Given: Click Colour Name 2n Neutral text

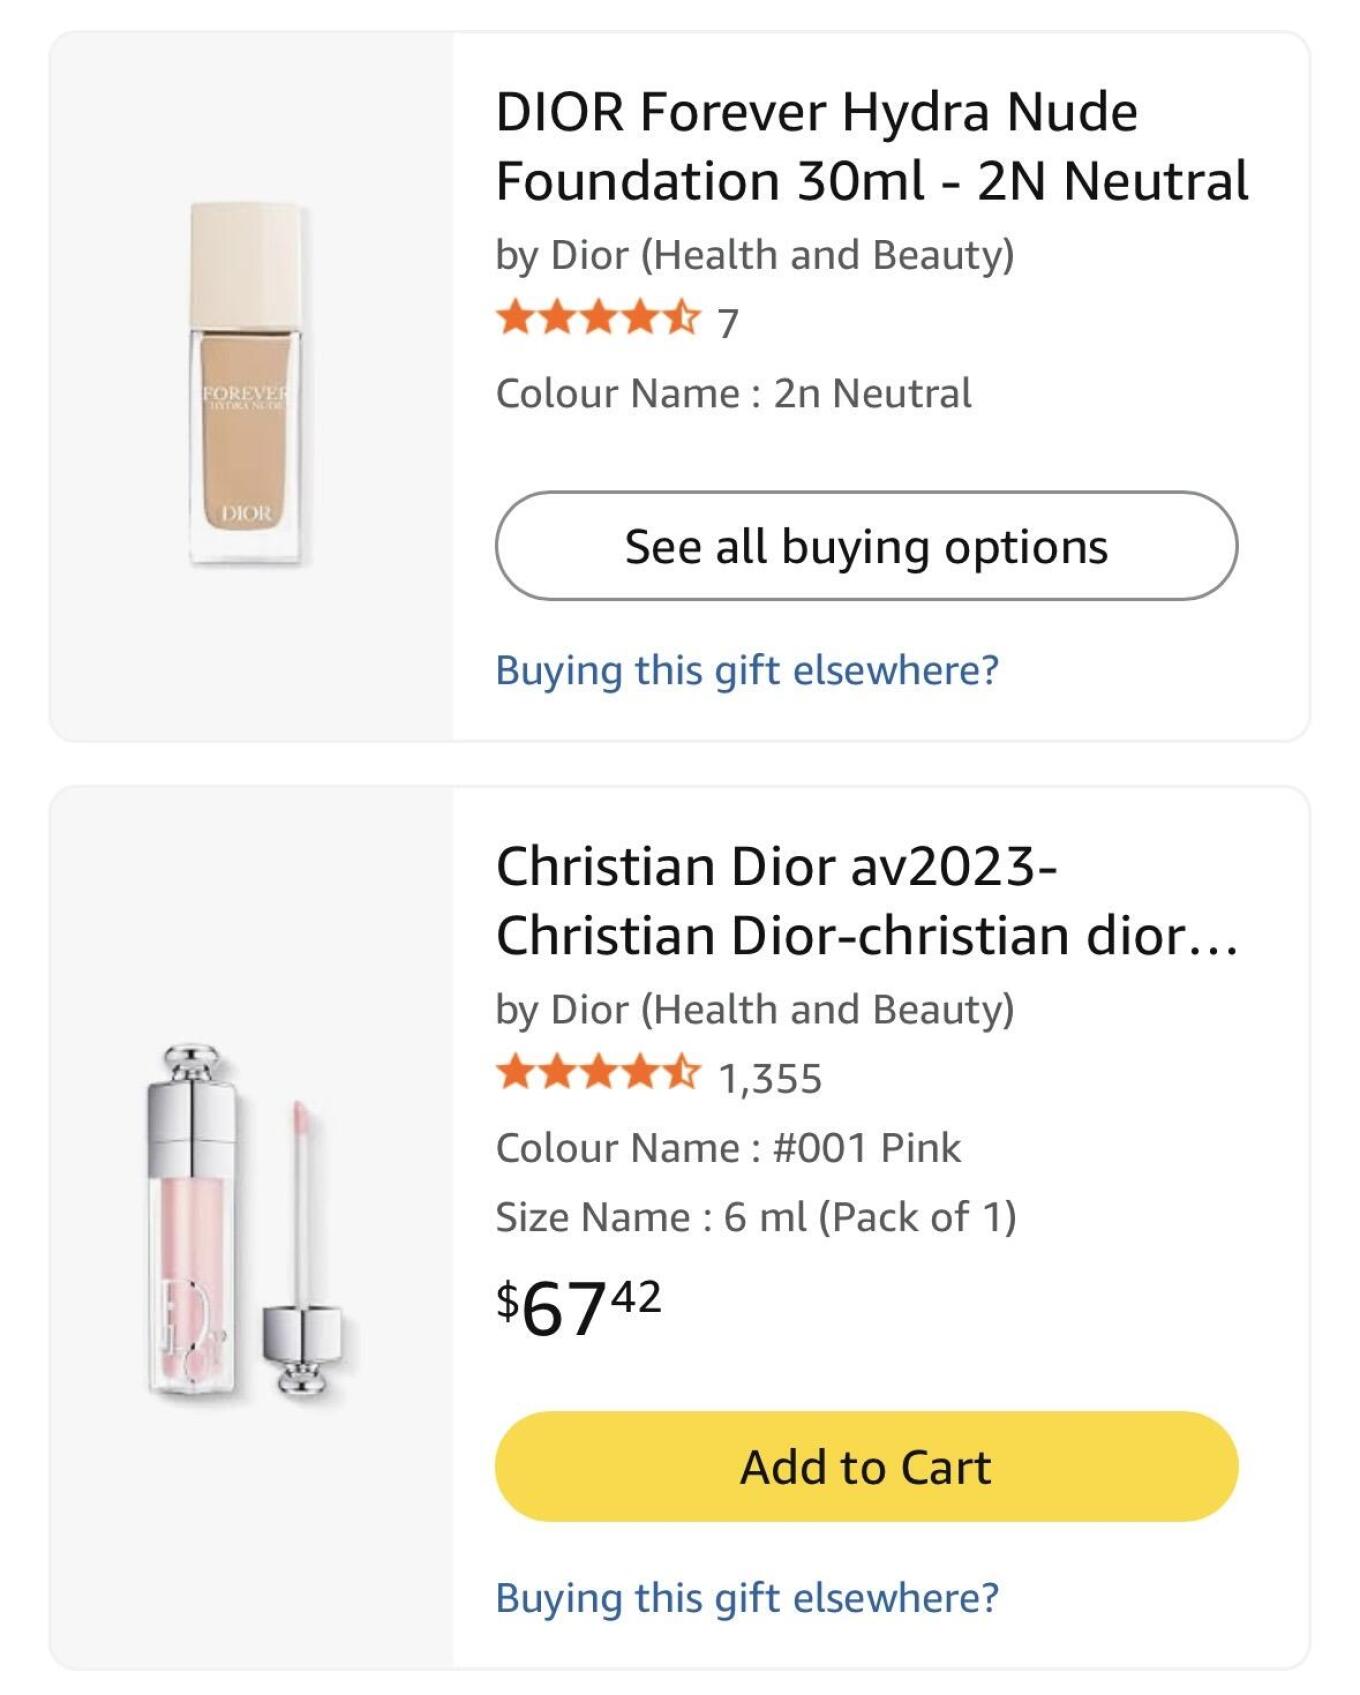Looking at the screenshot, I should tap(733, 393).
